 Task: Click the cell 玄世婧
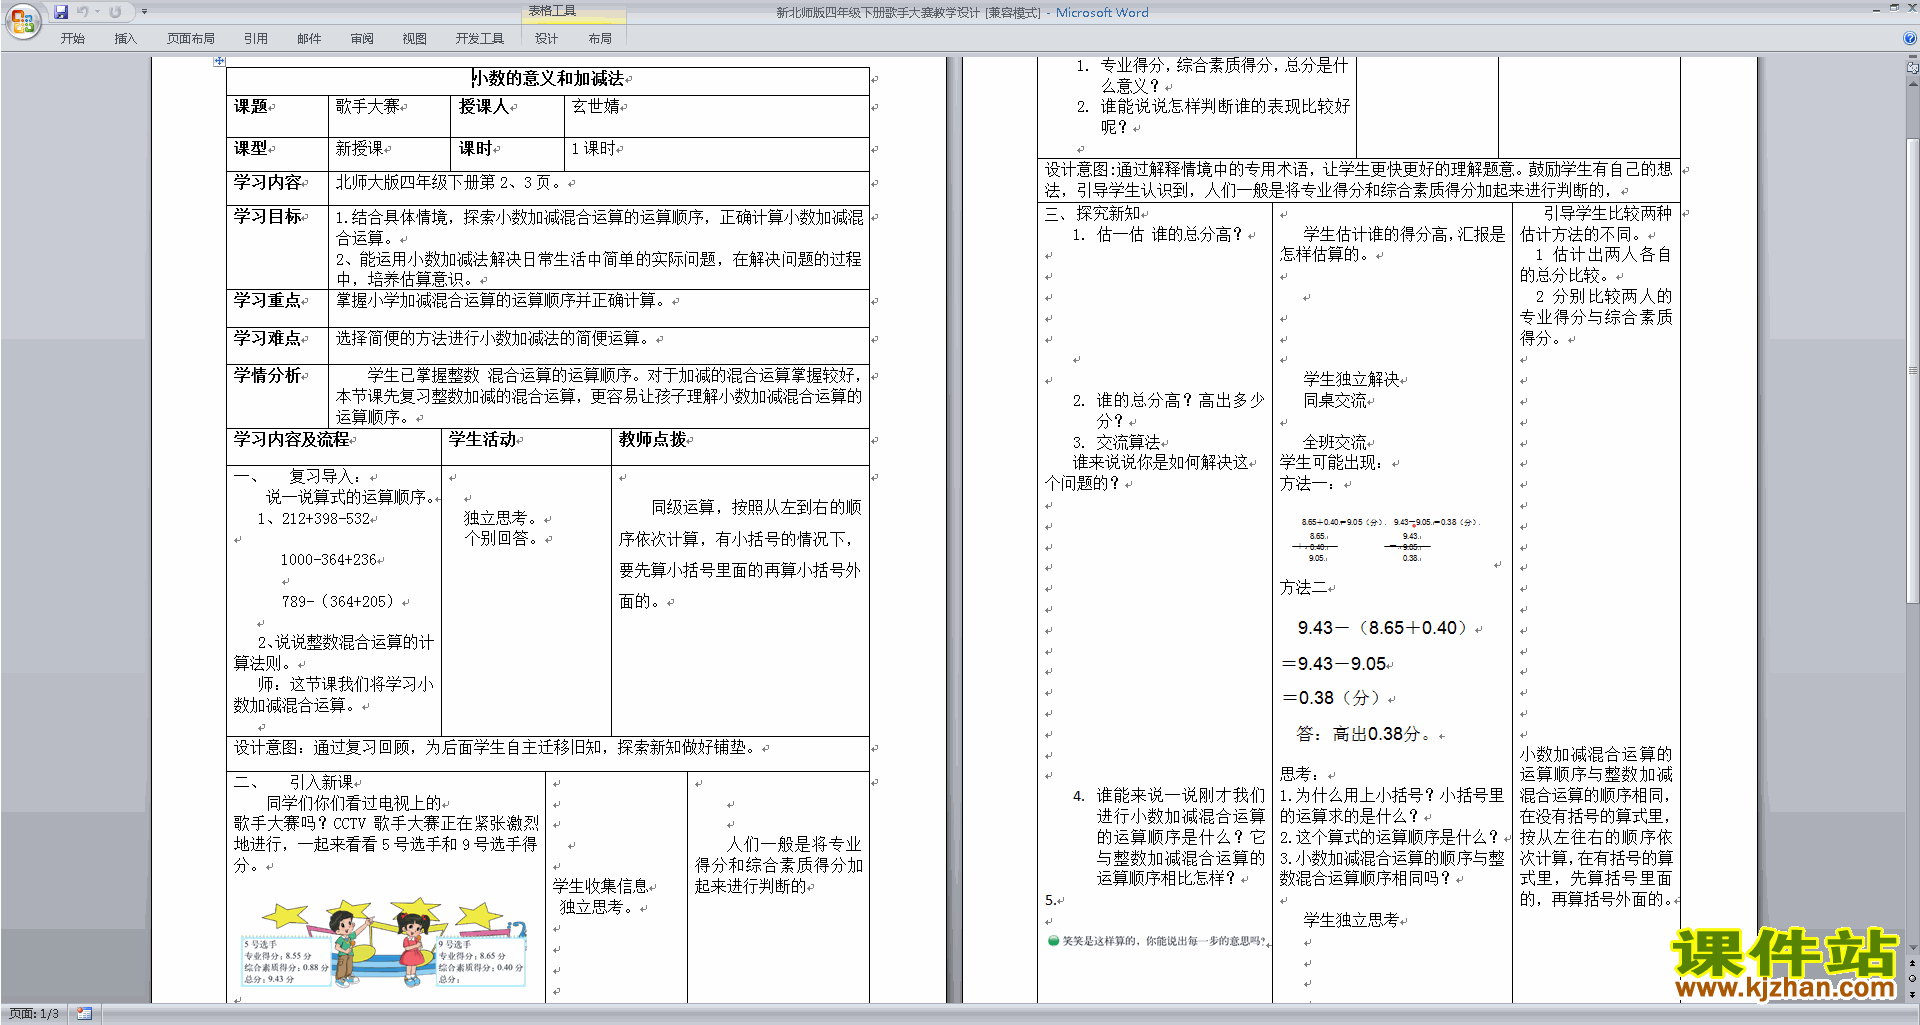click(596, 106)
